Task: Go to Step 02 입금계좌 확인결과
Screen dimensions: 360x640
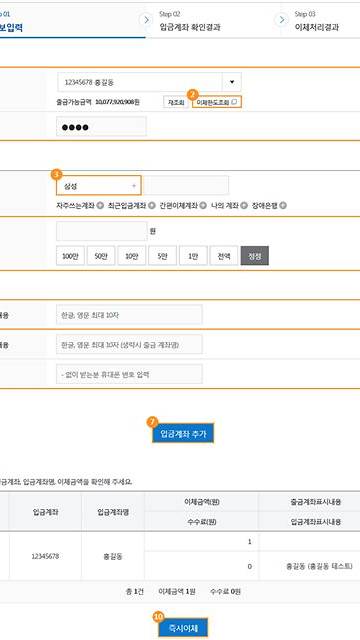Action: [190, 22]
